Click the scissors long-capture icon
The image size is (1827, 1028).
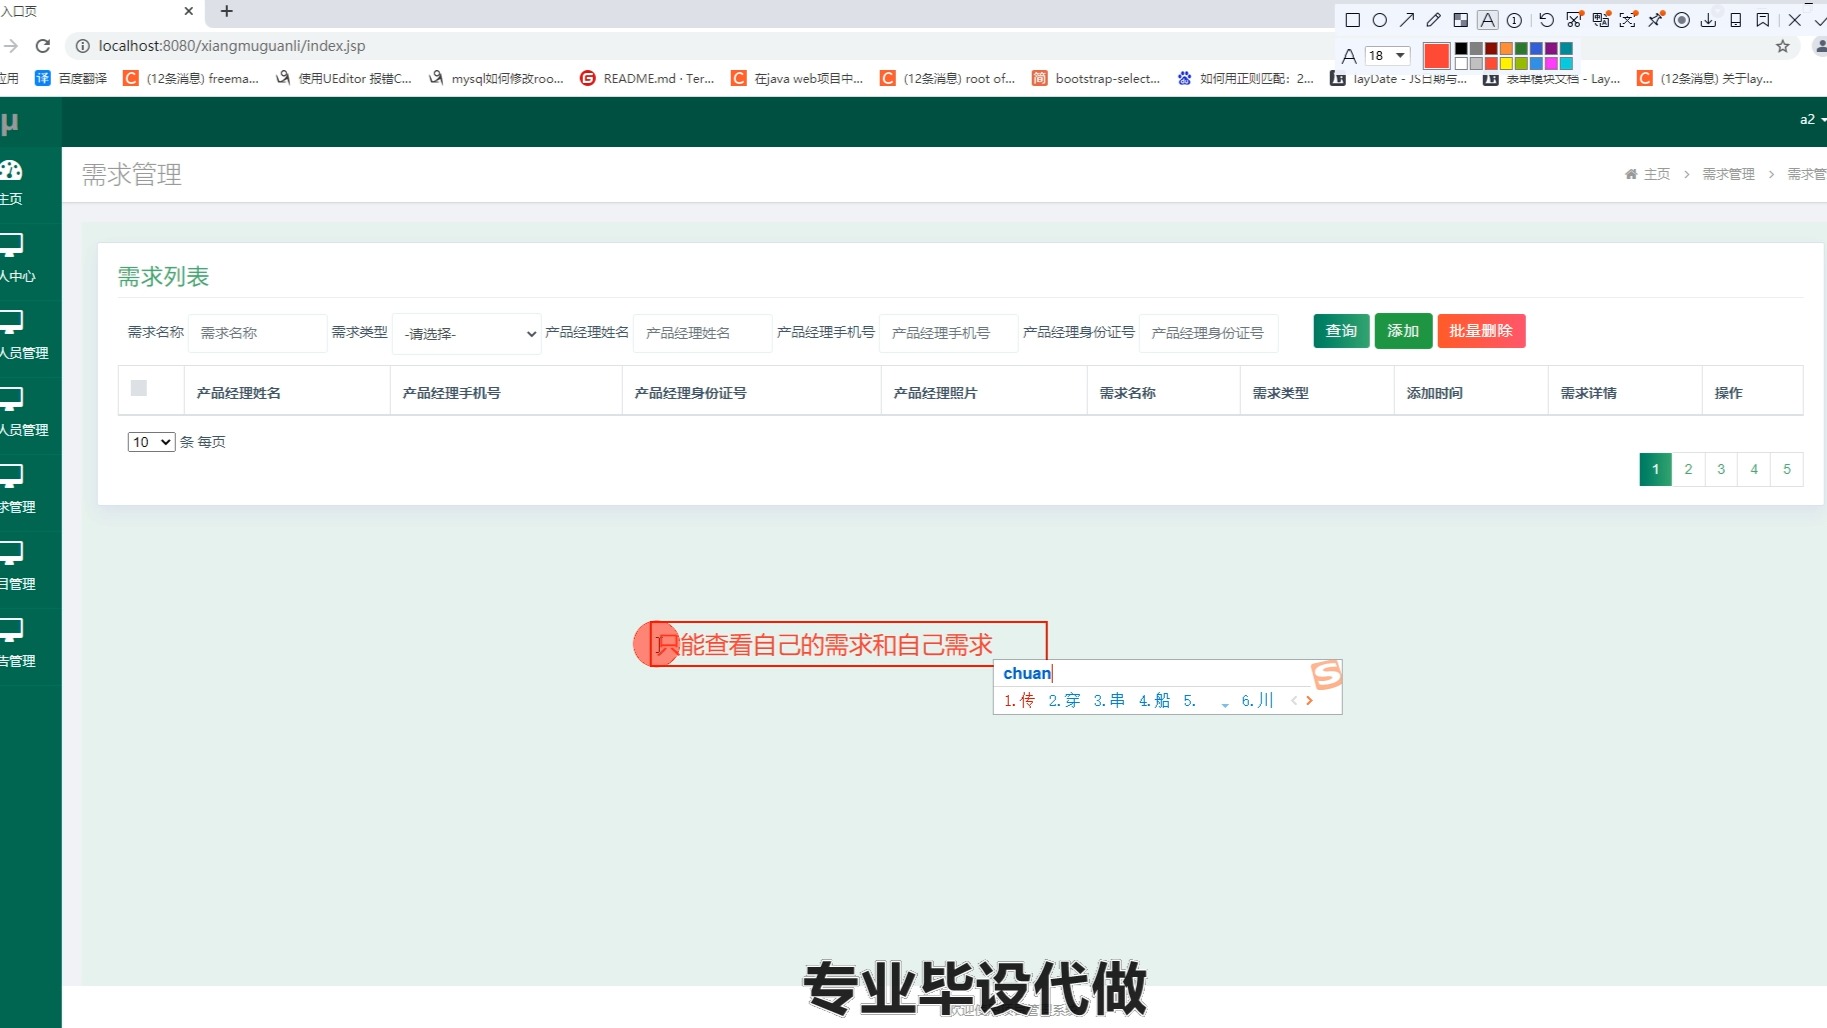[1574, 20]
